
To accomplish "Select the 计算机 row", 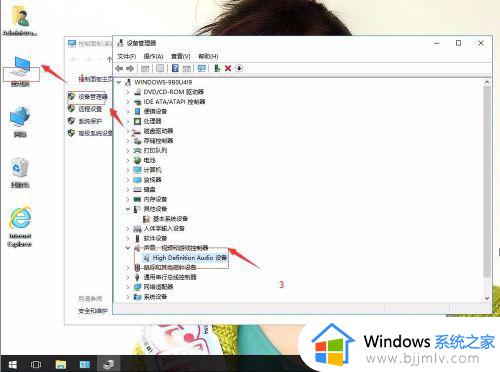I will (x=152, y=170).
